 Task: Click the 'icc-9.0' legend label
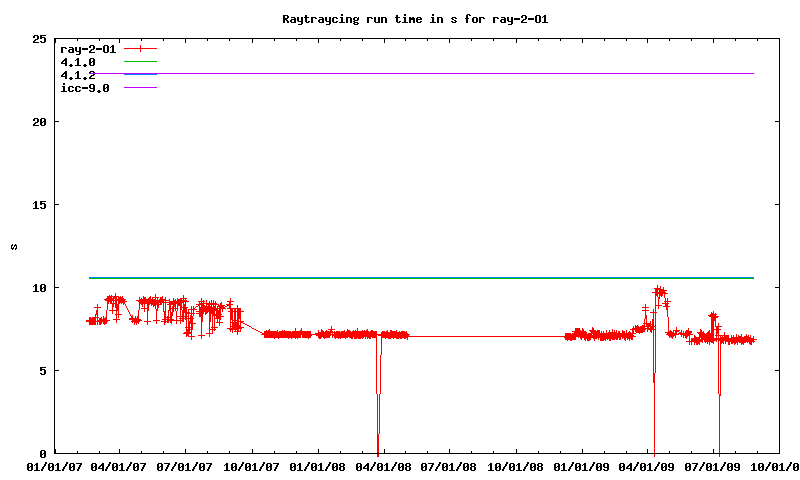pyautogui.click(x=85, y=88)
